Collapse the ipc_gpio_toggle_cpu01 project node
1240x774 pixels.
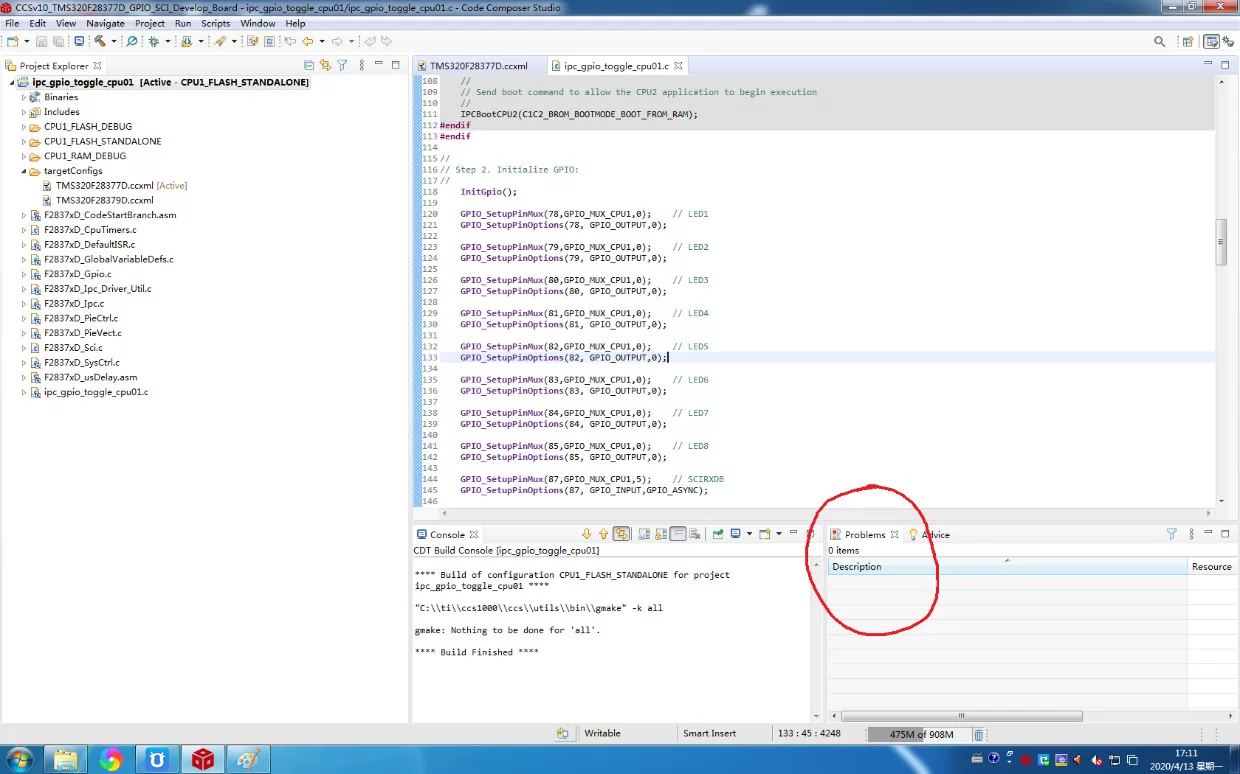pos(13,83)
